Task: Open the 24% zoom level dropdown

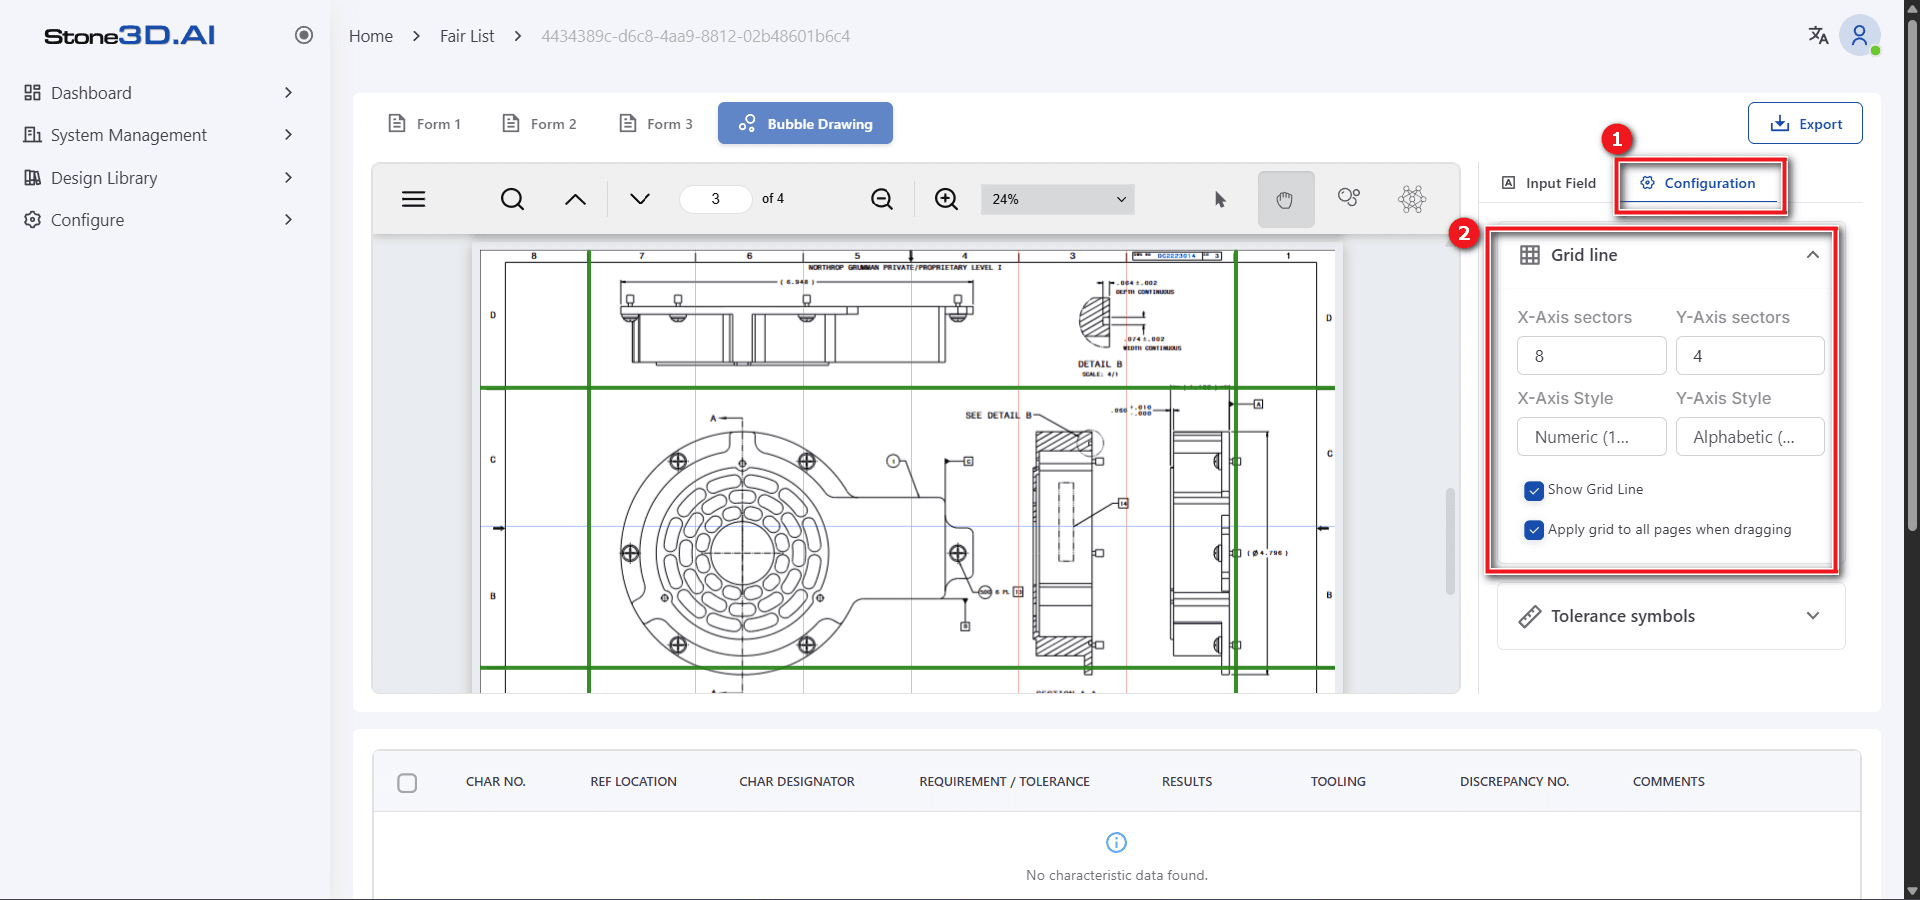Action: pos(1058,199)
